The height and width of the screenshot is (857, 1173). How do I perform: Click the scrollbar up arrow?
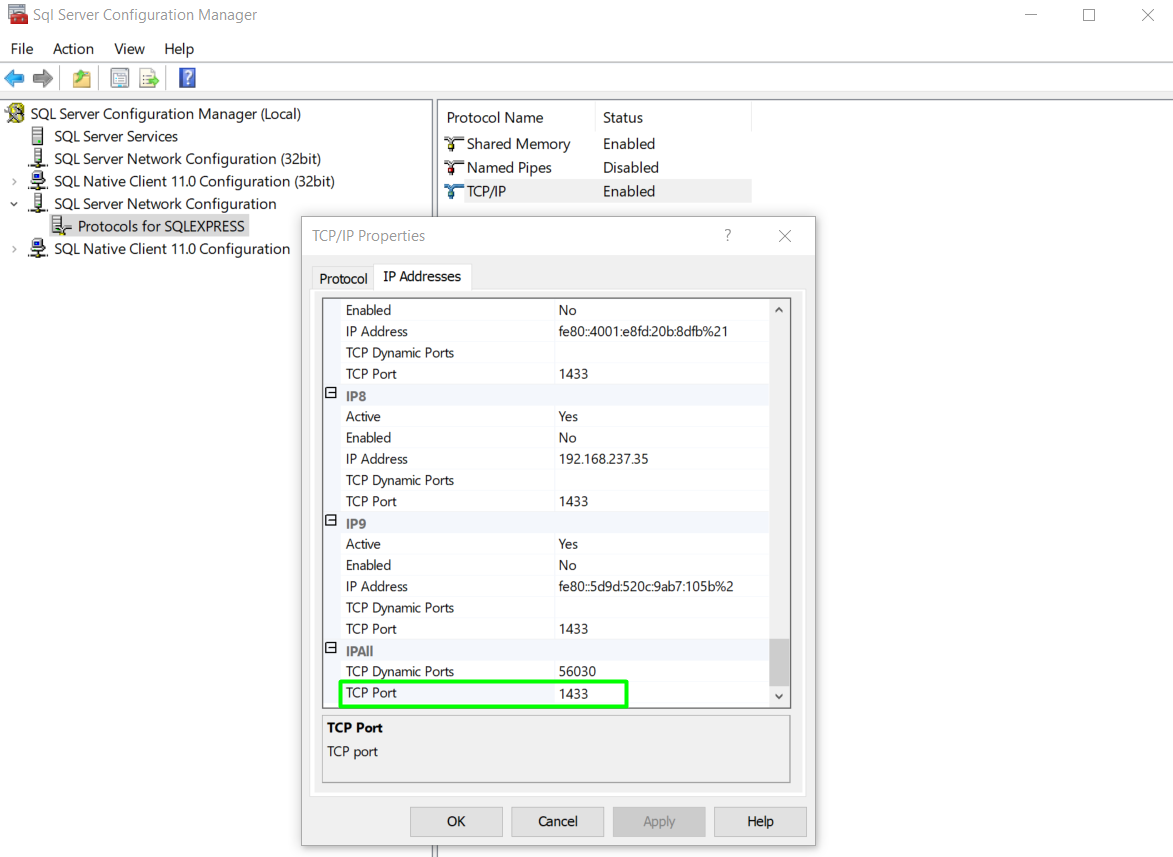pos(779,310)
